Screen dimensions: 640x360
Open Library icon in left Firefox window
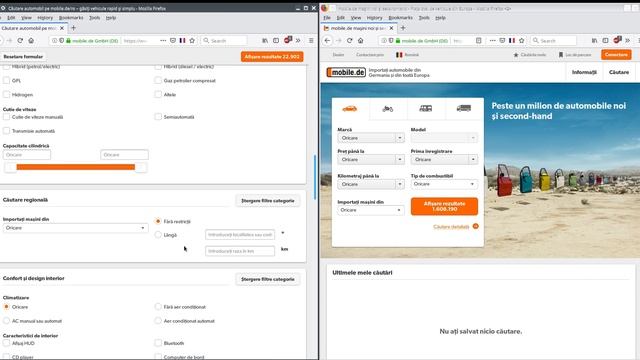pyautogui.click(x=265, y=40)
